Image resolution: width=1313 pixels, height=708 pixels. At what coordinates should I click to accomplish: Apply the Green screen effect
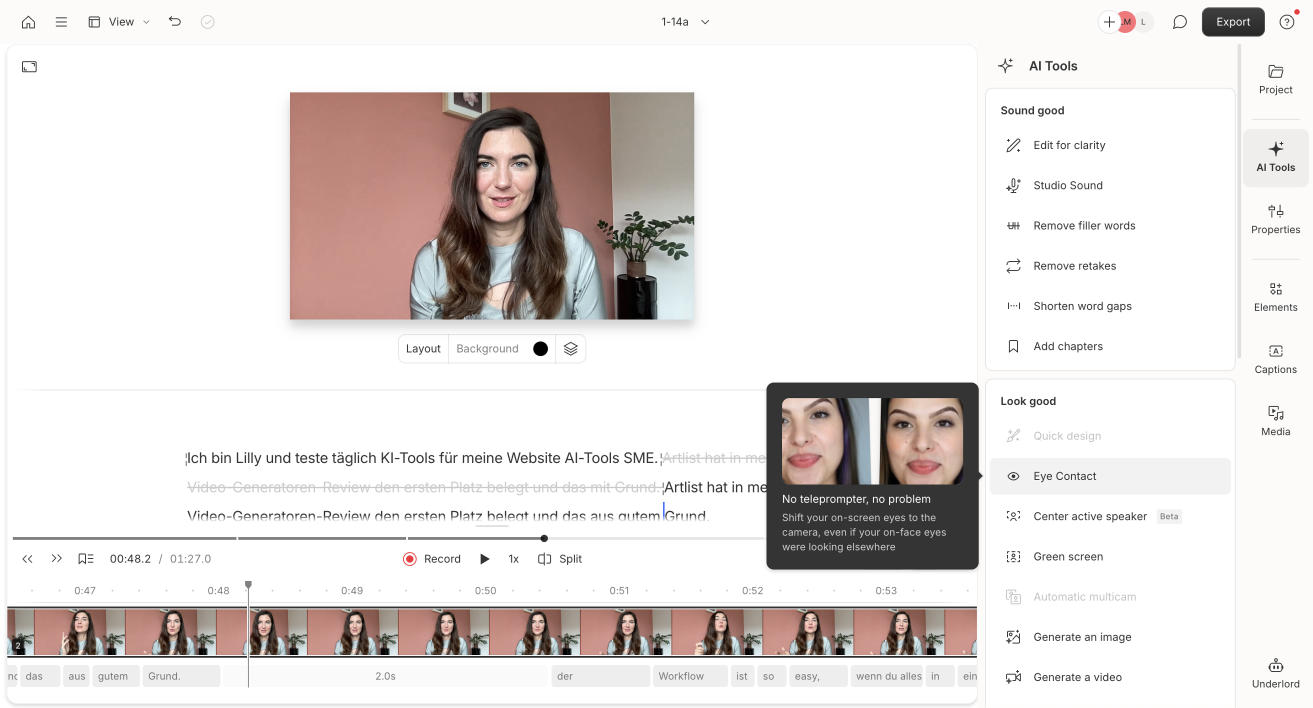[1110, 556]
